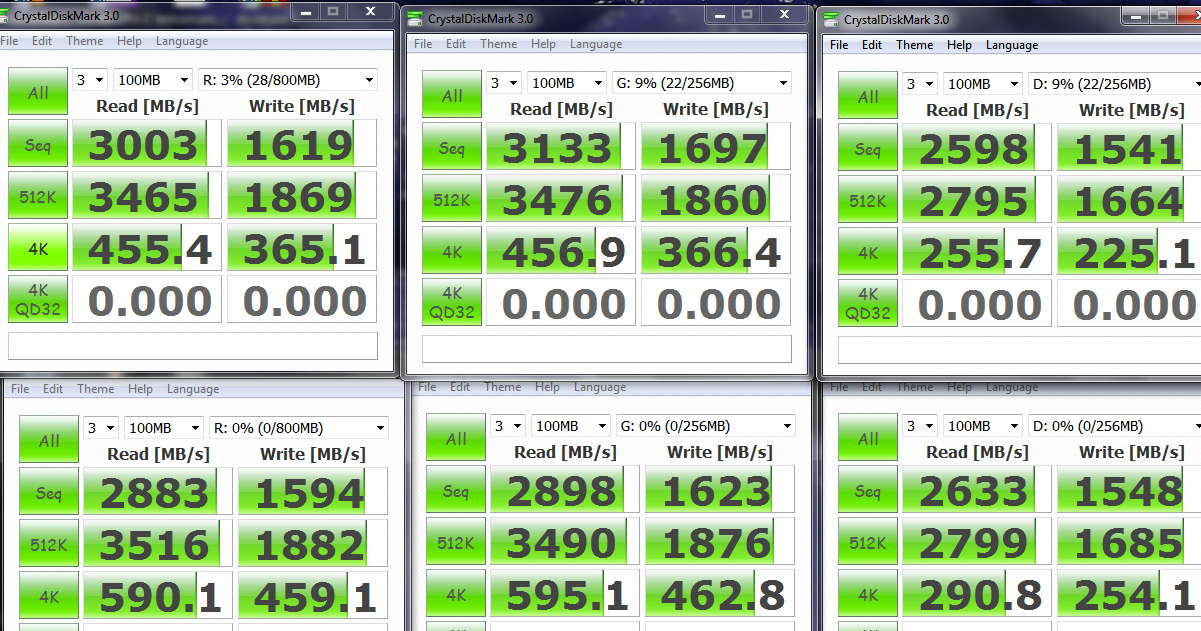Start the 512K test in the R: 3% window
The width and height of the screenshot is (1201, 631).
pyautogui.click(x=38, y=197)
